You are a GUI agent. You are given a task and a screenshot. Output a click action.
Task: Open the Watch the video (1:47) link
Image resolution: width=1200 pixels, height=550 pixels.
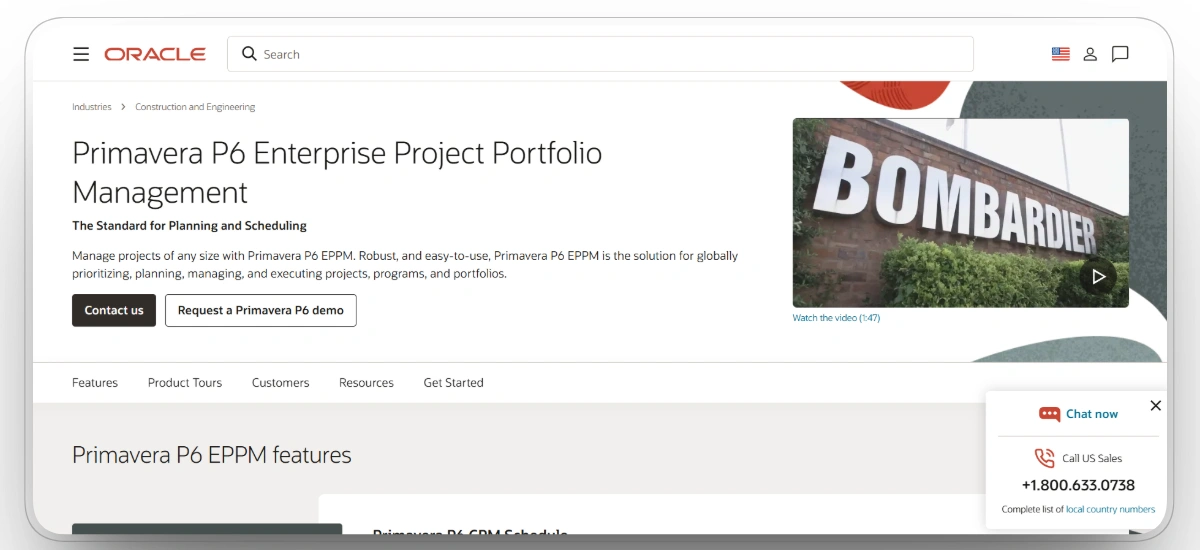836,318
